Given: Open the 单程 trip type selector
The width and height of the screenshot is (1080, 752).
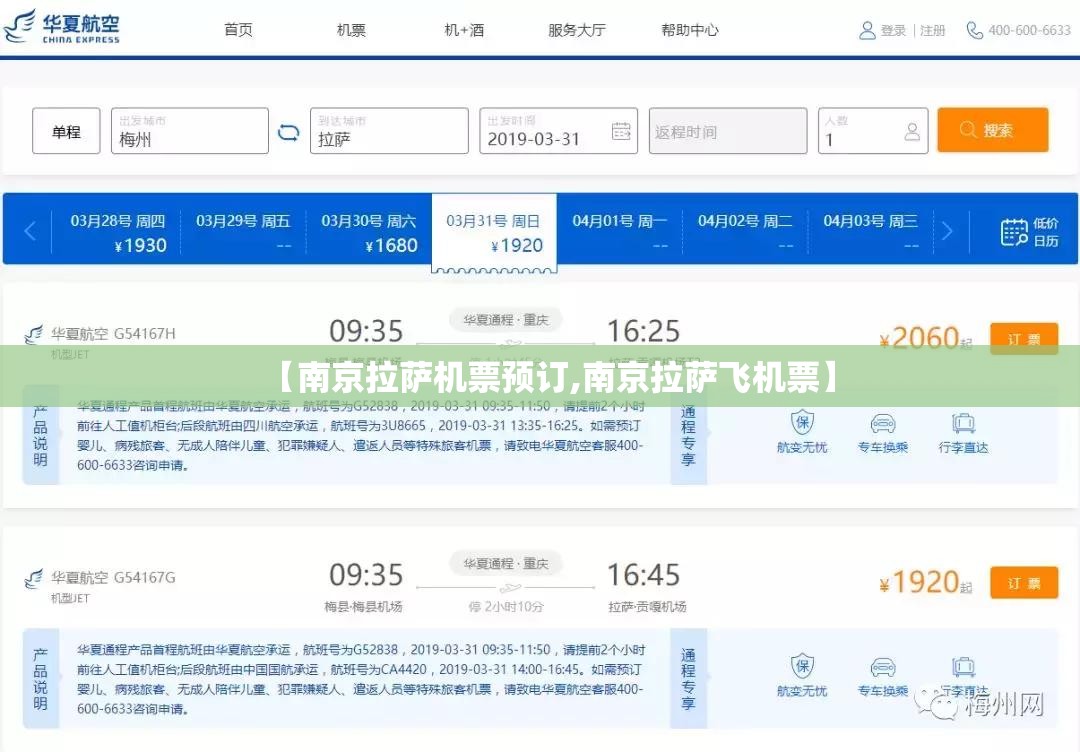Looking at the screenshot, I should point(66,131).
